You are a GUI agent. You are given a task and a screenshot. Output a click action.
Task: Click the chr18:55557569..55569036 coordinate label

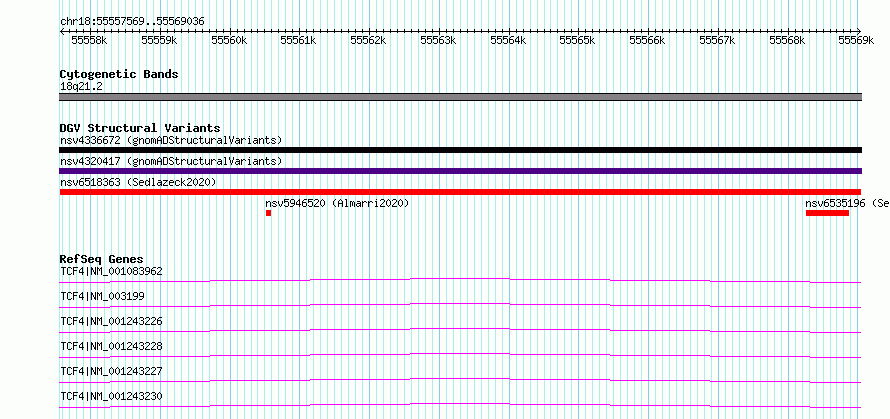pyautogui.click(x=132, y=22)
